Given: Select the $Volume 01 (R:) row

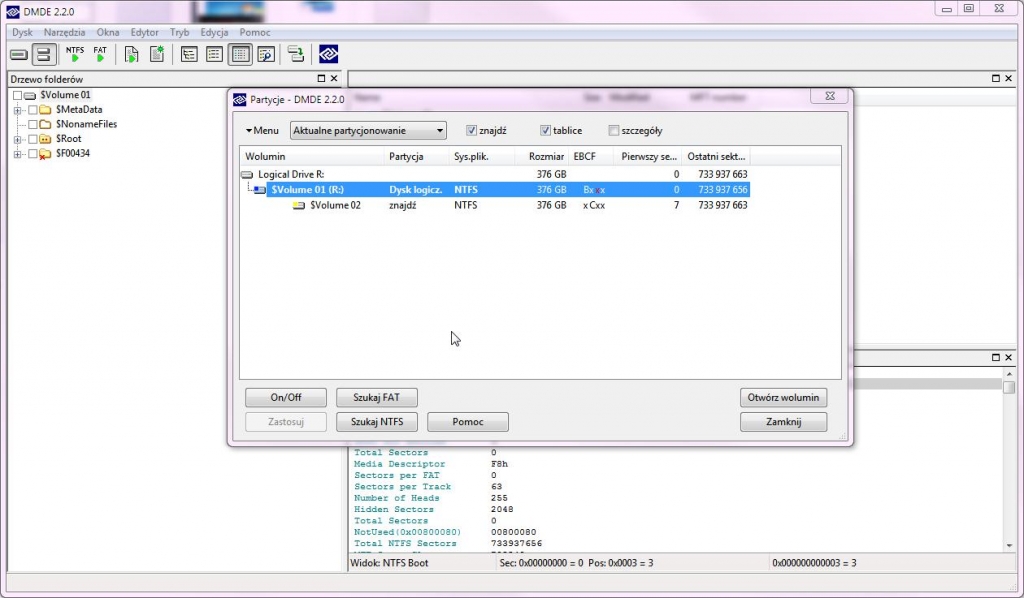Looking at the screenshot, I should pyautogui.click(x=507, y=190).
